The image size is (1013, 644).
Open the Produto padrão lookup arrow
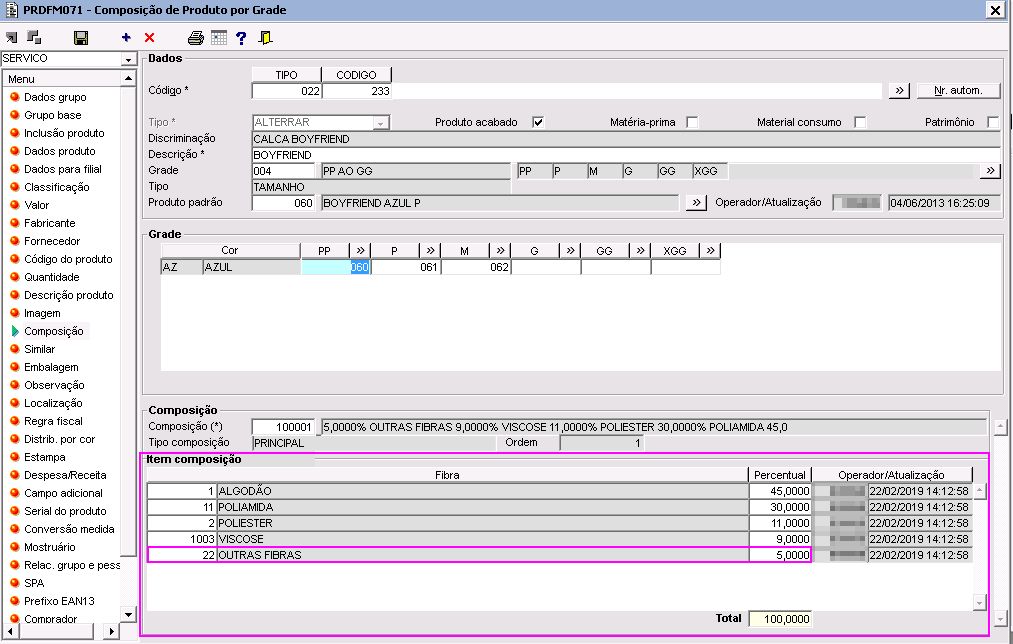696,203
